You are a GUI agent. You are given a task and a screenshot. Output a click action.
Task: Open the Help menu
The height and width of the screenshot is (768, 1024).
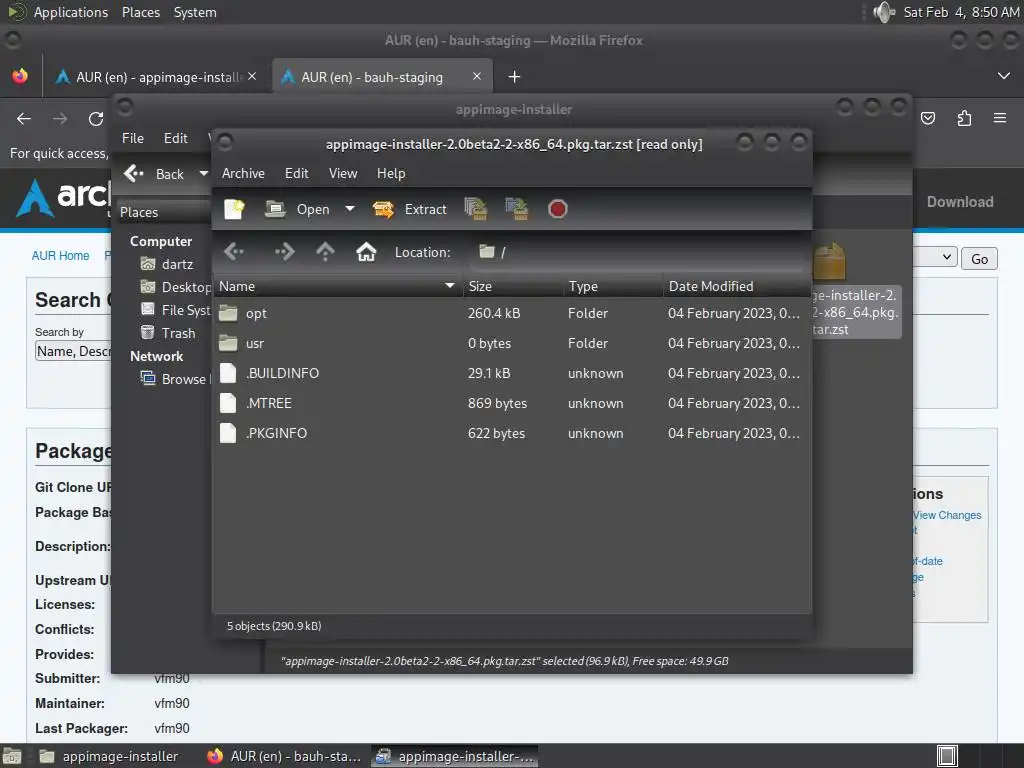click(391, 173)
